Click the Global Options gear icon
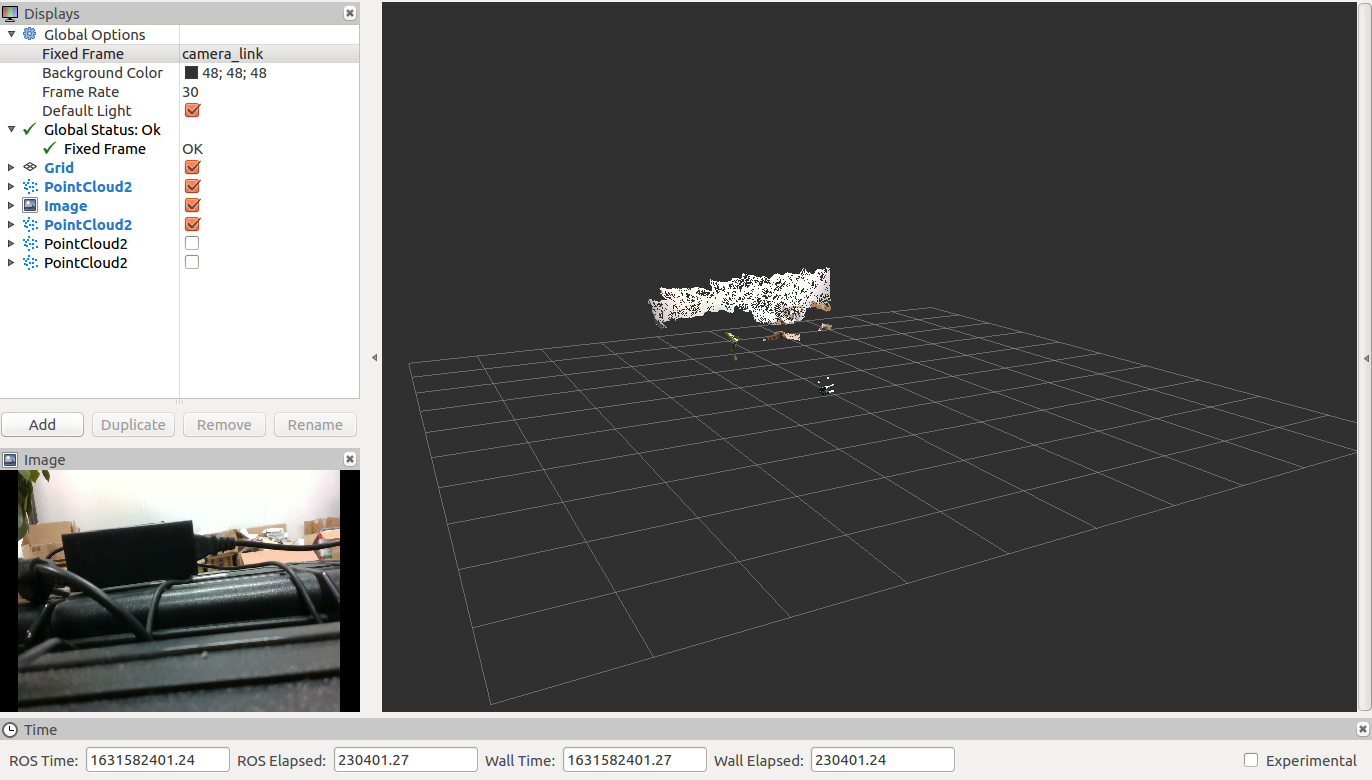The height and width of the screenshot is (780, 1372). coord(30,34)
